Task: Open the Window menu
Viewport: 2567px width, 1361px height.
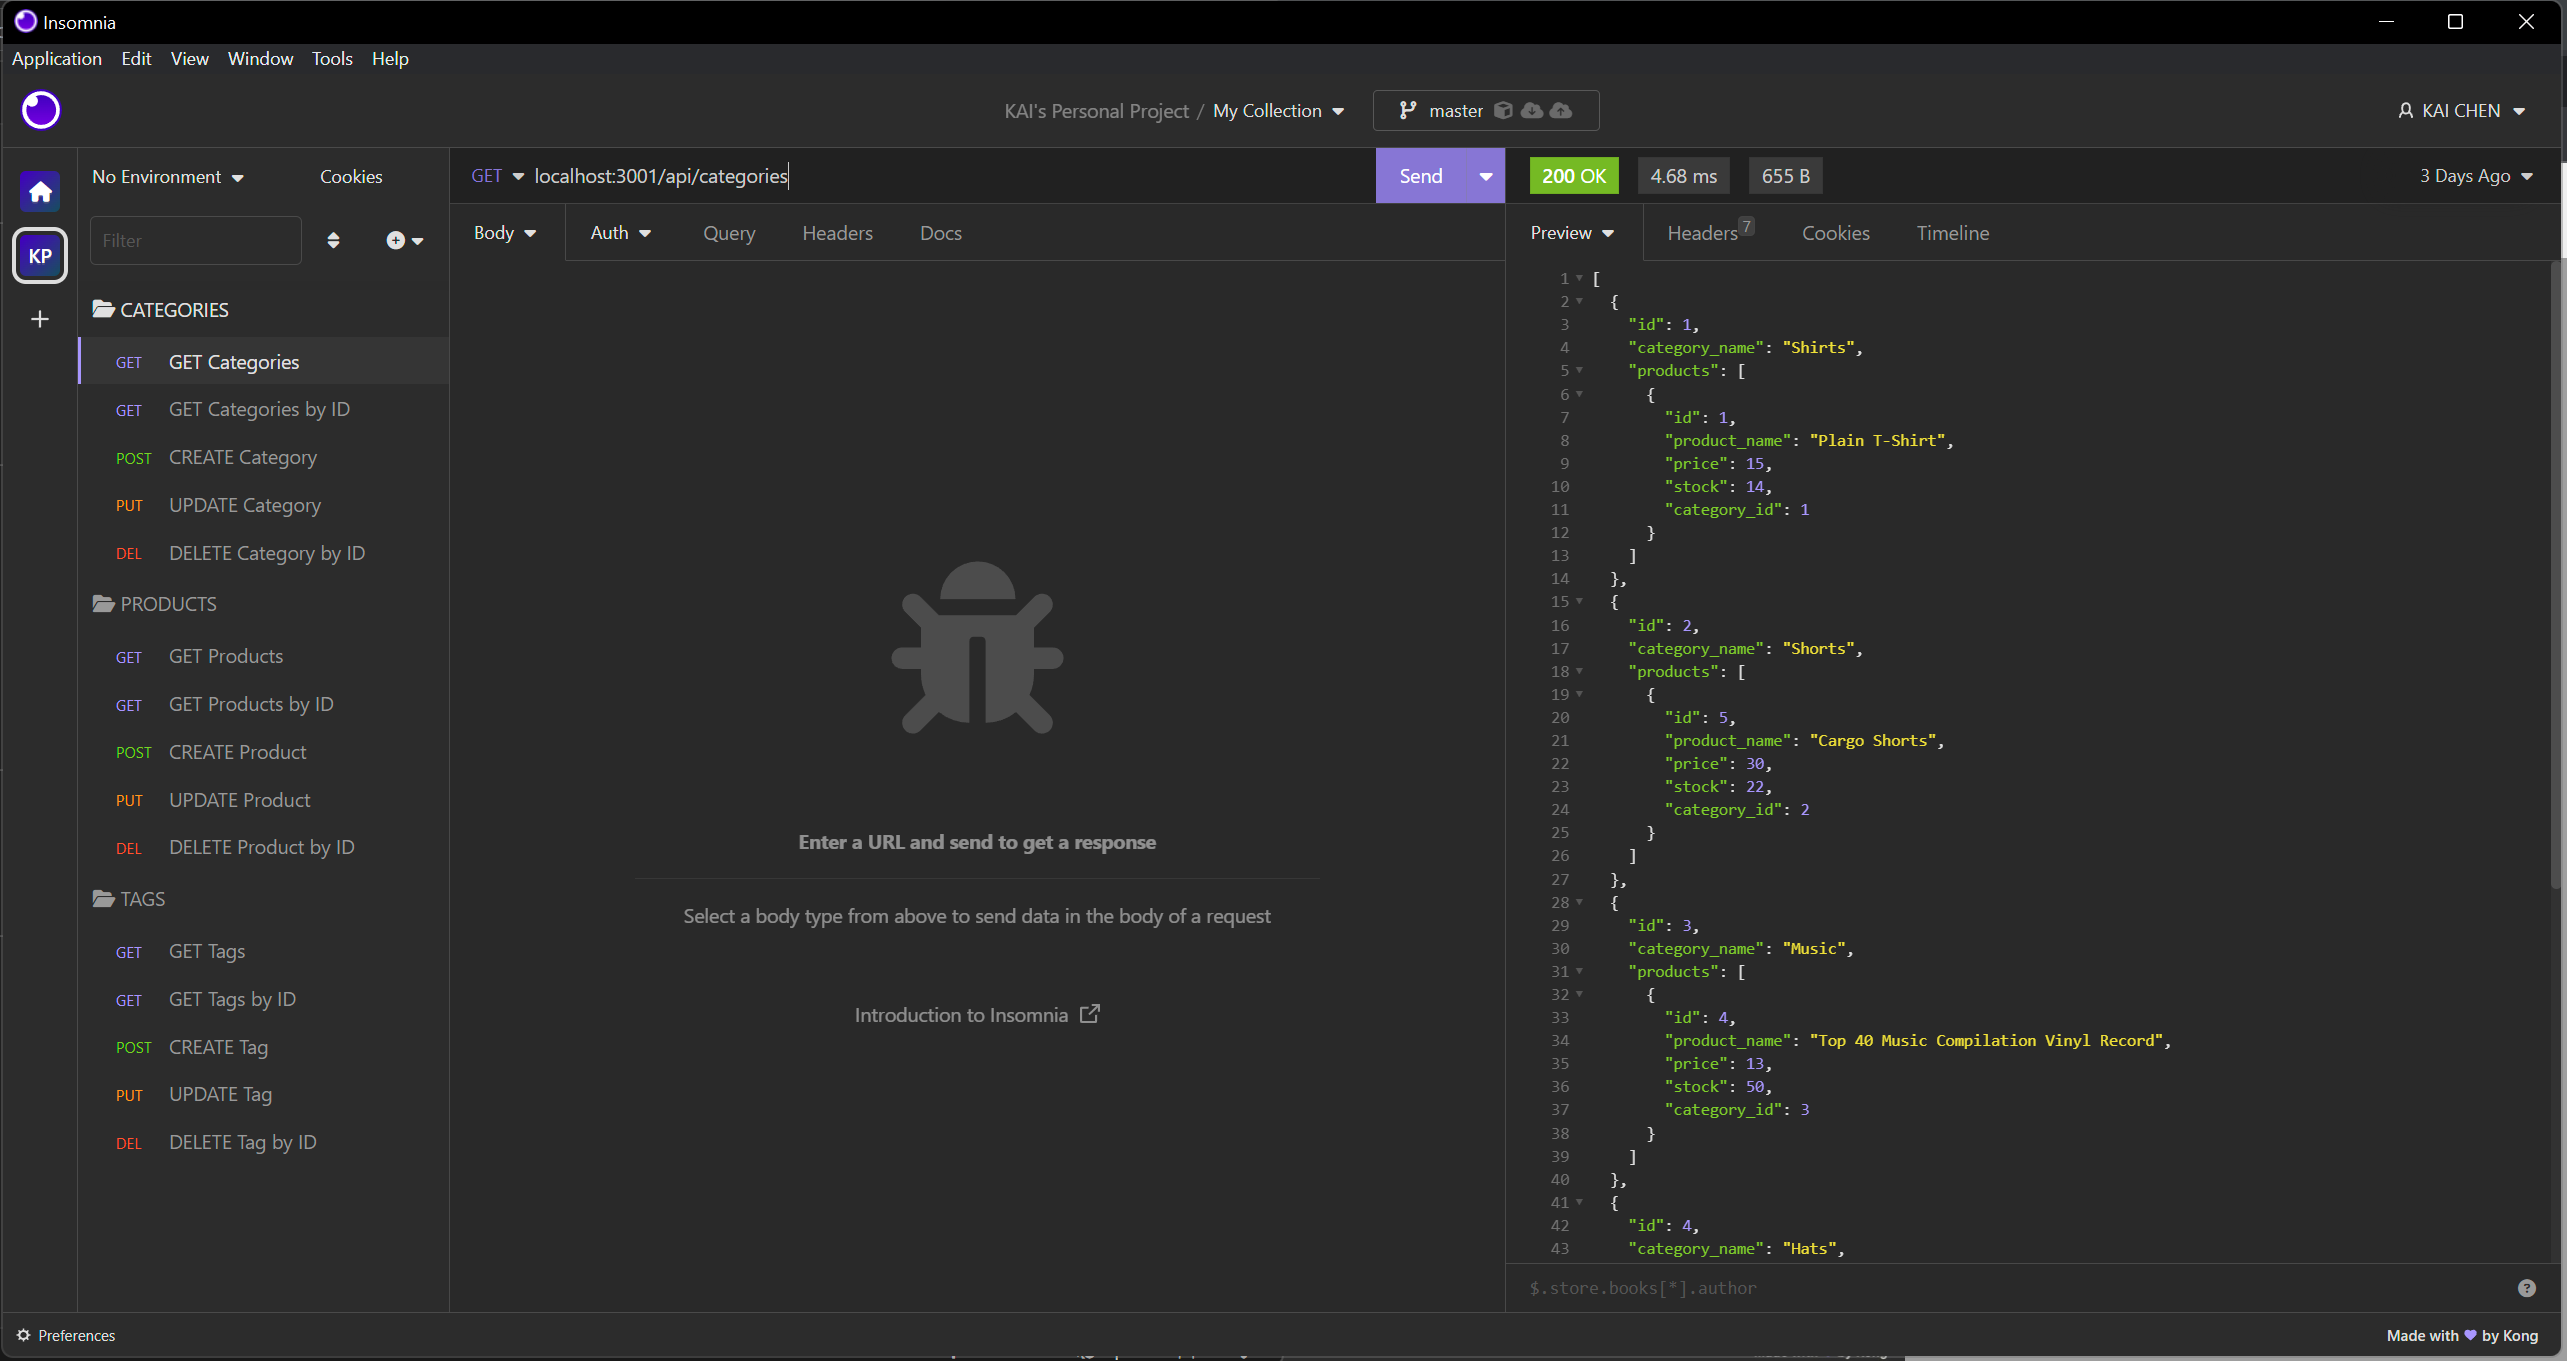Action: click(260, 58)
